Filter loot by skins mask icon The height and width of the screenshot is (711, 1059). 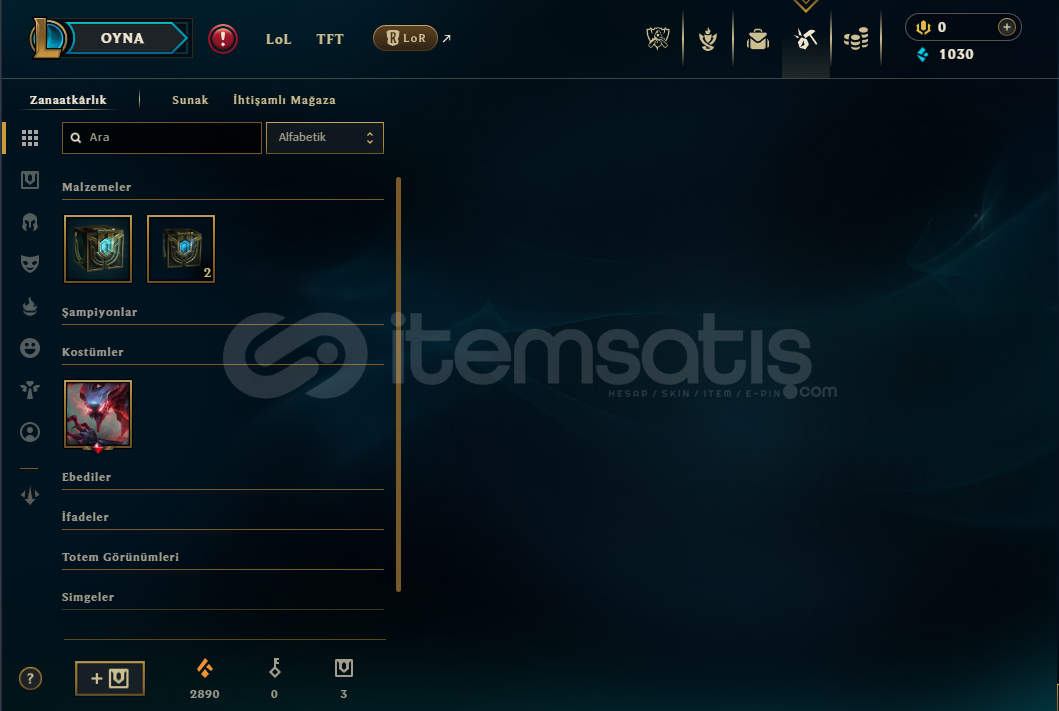(30, 263)
